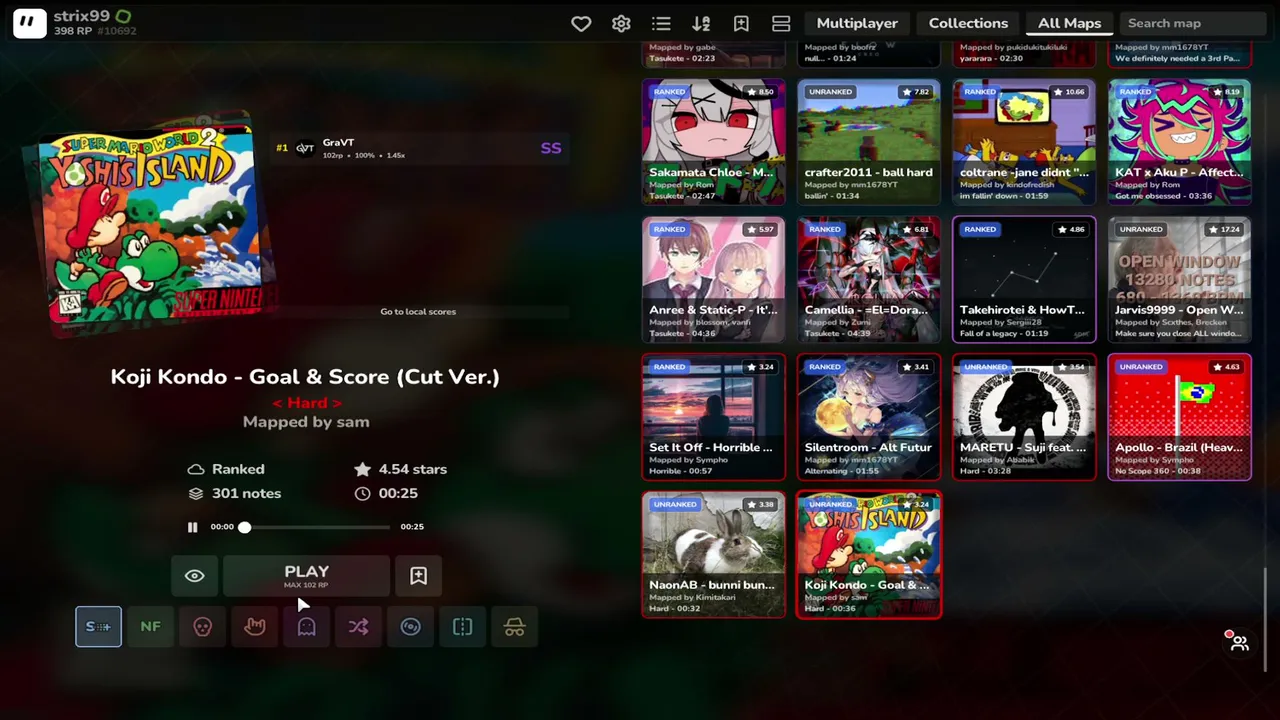Open the Jarvis9999 - Open W map
This screenshot has height=720, width=1280.
pyautogui.click(x=1179, y=280)
